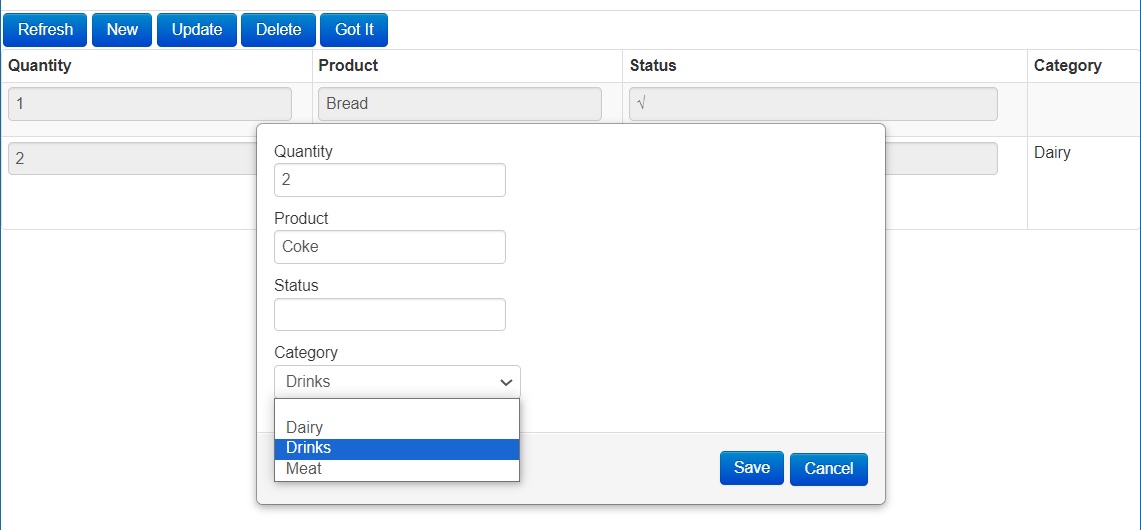1141x530 pixels.
Task: Click the empty Status input field
Action: pos(389,314)
